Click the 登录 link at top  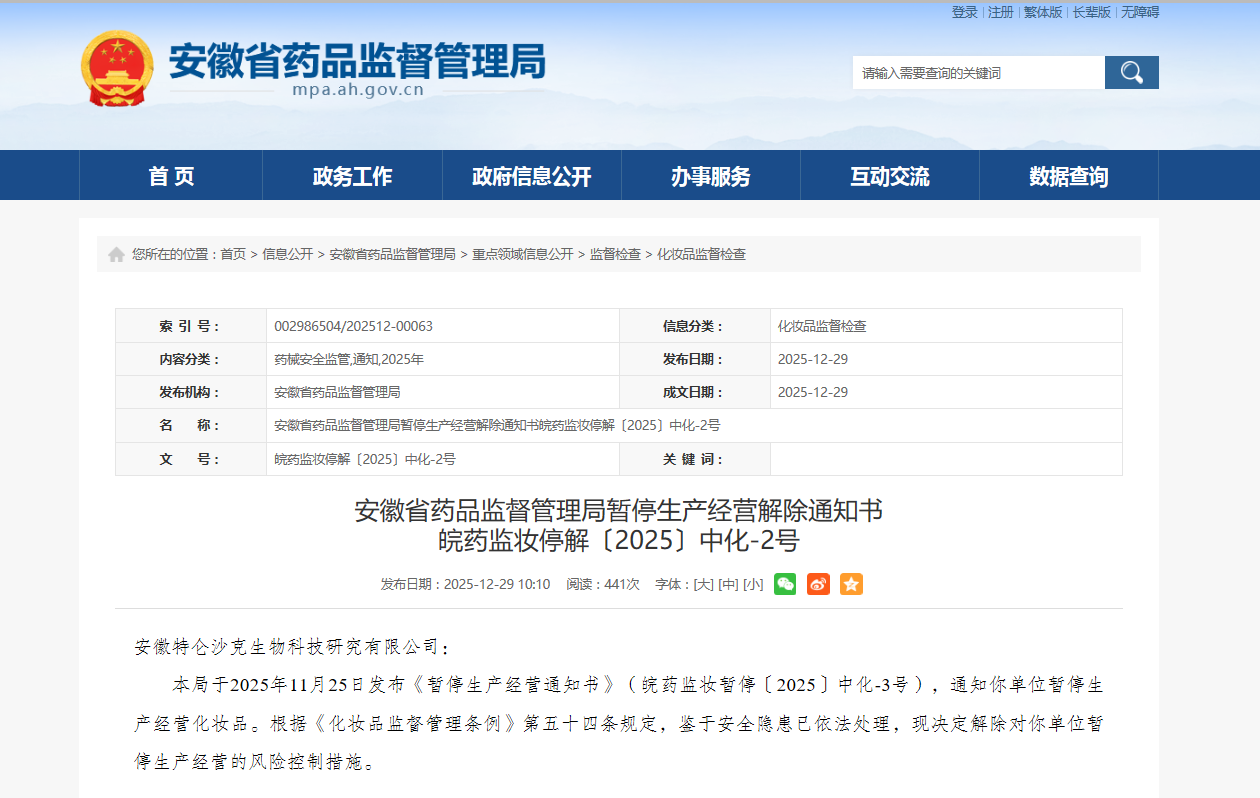coord(965,12)
